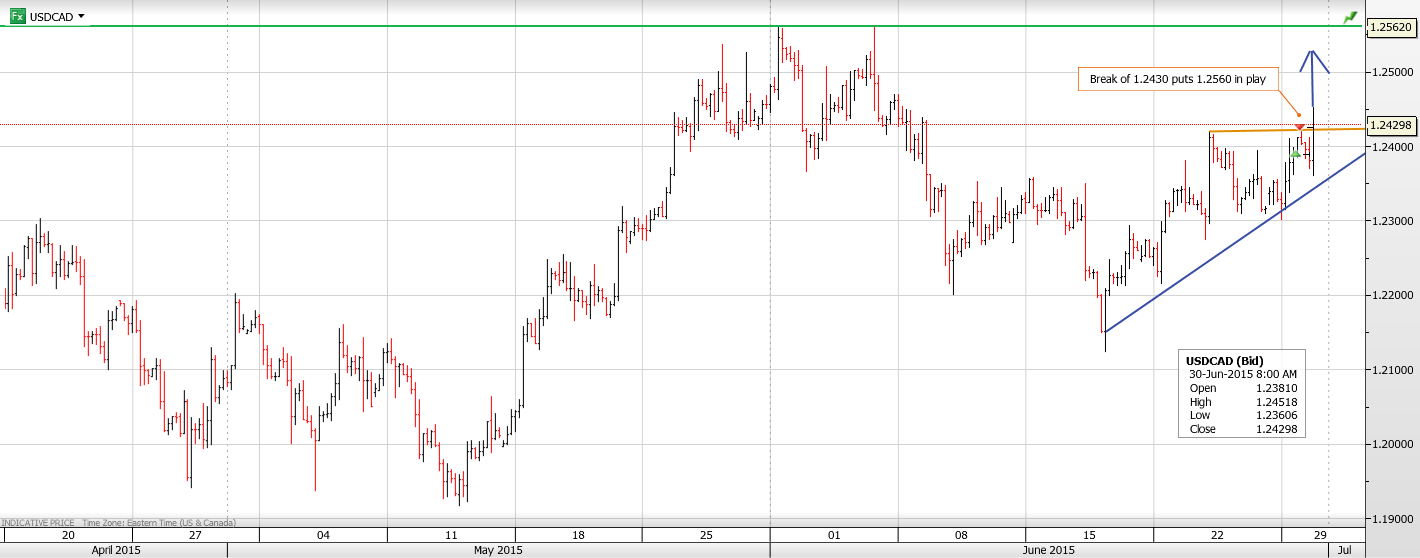Click the May 2015 month label
Screen dimensions: 1420x558
498,550
